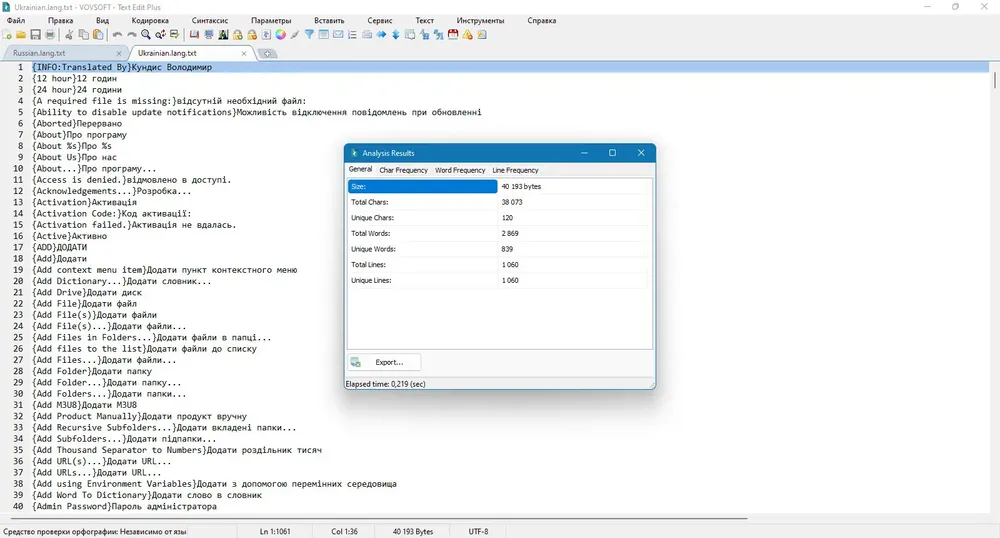Click the warning triangle toolbar icon
This screenshot has height=538, width=1000.
click(467, 34)
